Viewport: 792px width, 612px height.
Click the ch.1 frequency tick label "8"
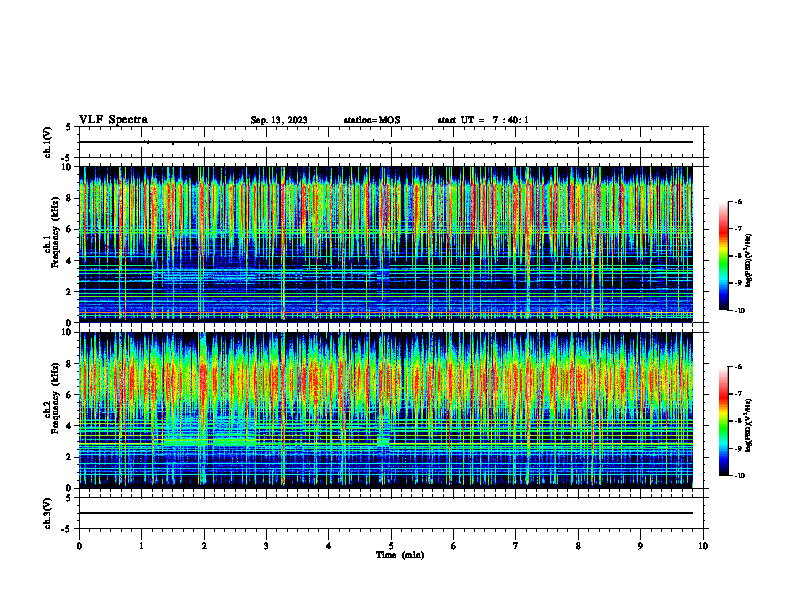point(69,198)
